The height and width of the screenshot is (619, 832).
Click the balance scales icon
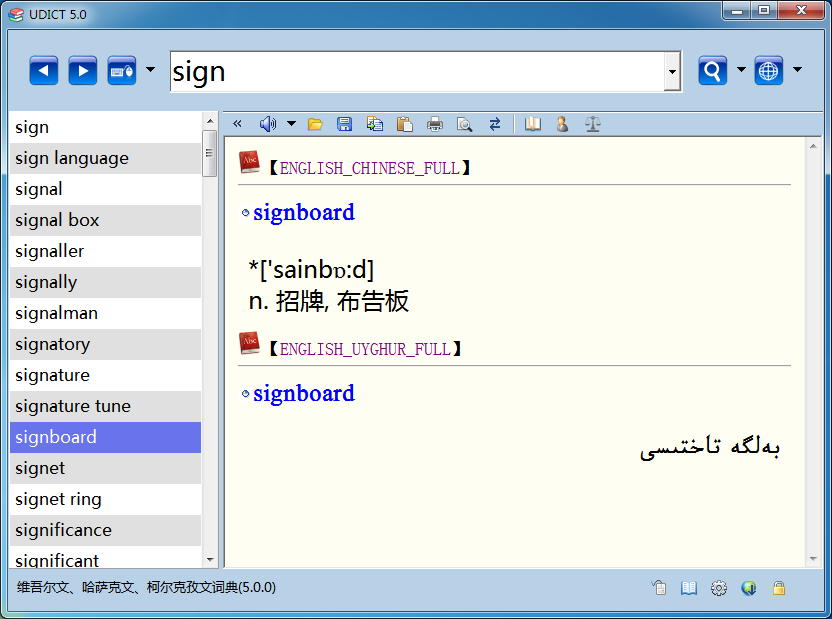tap(593, 124)
